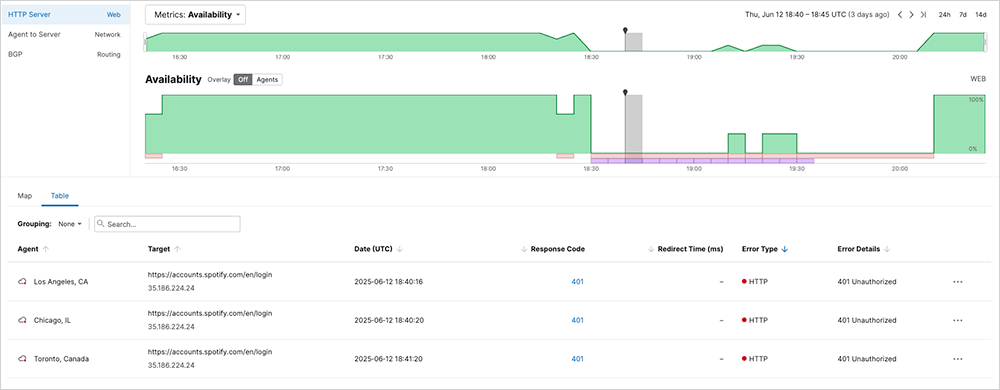Sort by Redirect Time (ms) column
The height and width of the screenshot is (390, 1000).
(686, 249)
